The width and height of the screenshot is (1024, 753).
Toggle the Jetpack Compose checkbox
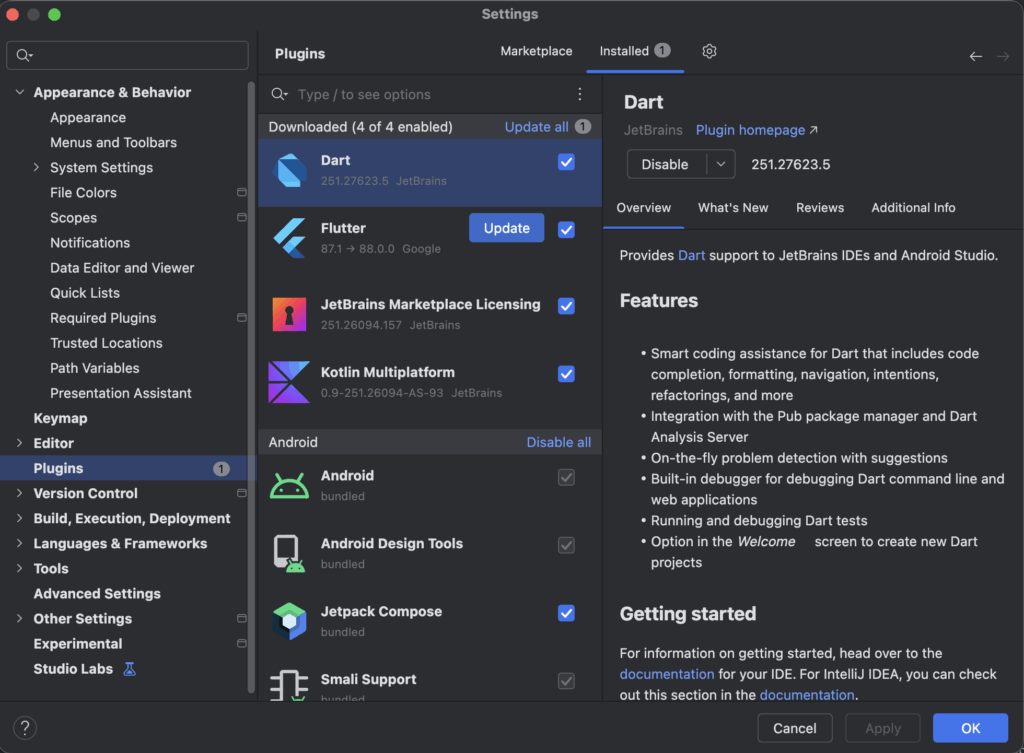[566, 613]
